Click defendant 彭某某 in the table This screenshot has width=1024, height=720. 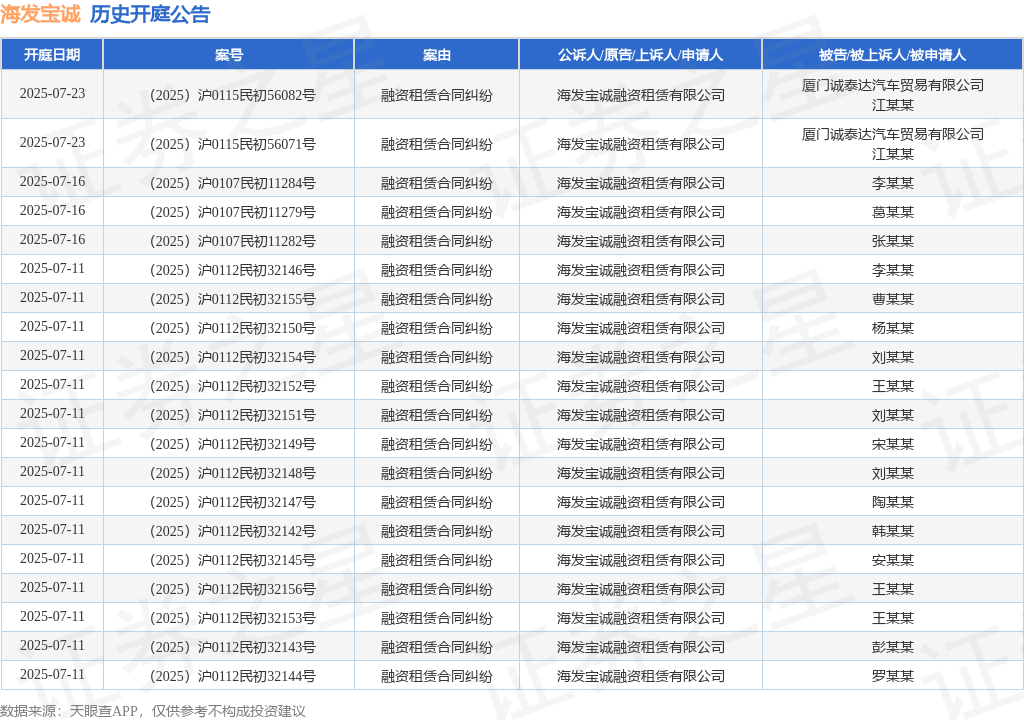click(893, 647)
